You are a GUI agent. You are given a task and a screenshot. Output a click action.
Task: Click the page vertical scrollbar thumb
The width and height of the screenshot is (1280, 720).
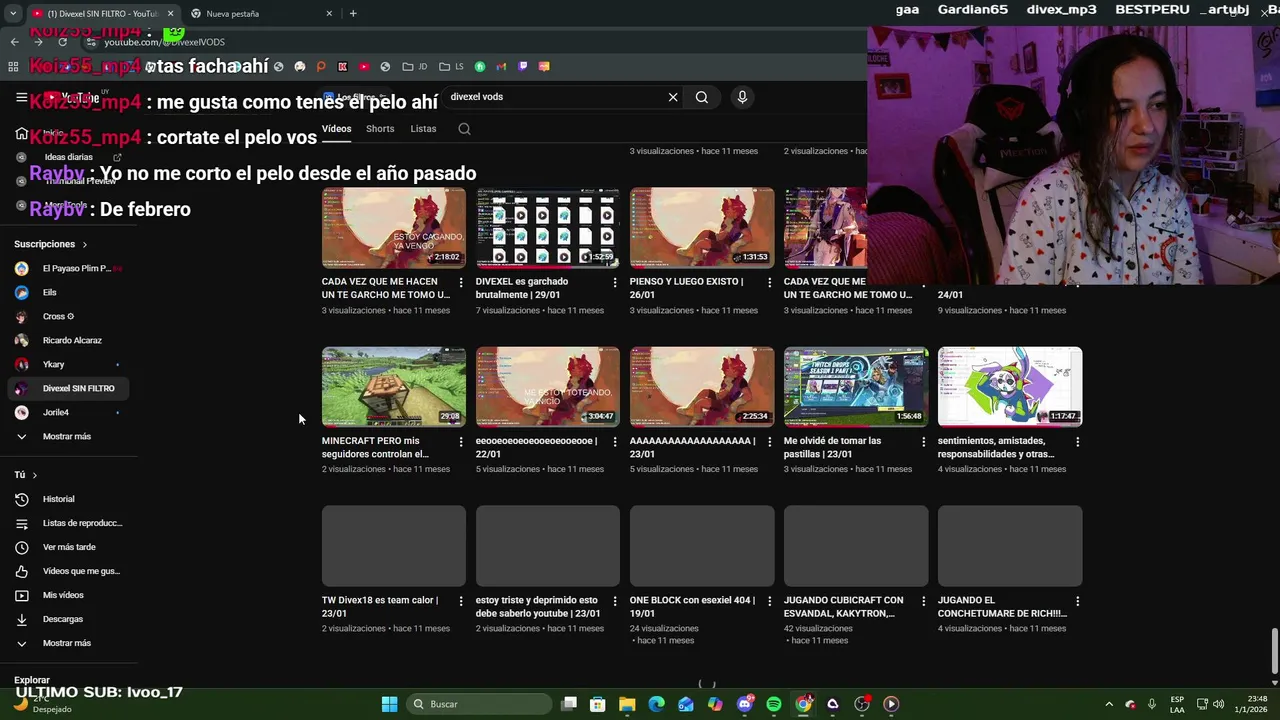[x=1274, y=651]
